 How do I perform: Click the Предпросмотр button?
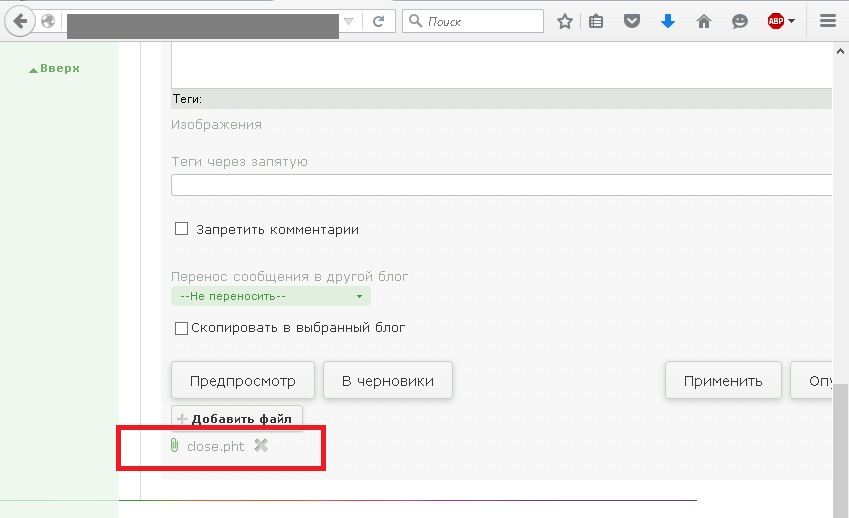[x=243, y=381]
